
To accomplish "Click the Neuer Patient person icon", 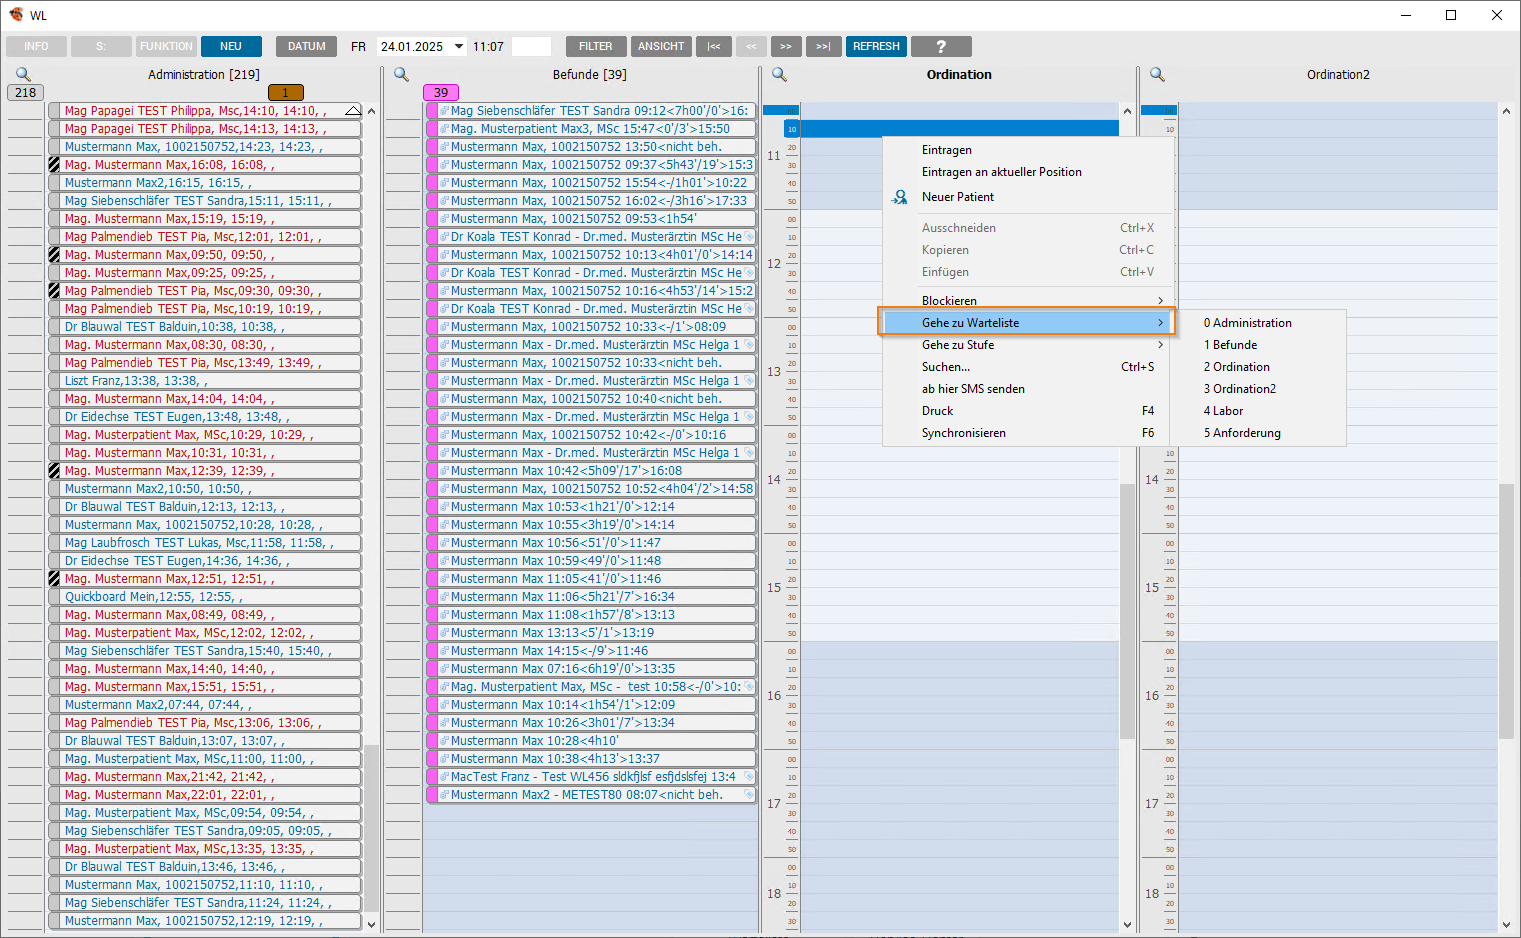I will (x=900, y=197).
